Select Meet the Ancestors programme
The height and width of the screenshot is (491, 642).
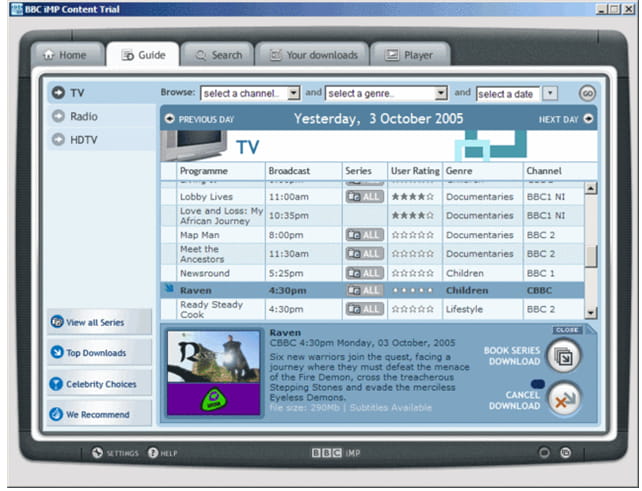click(202, 254)
